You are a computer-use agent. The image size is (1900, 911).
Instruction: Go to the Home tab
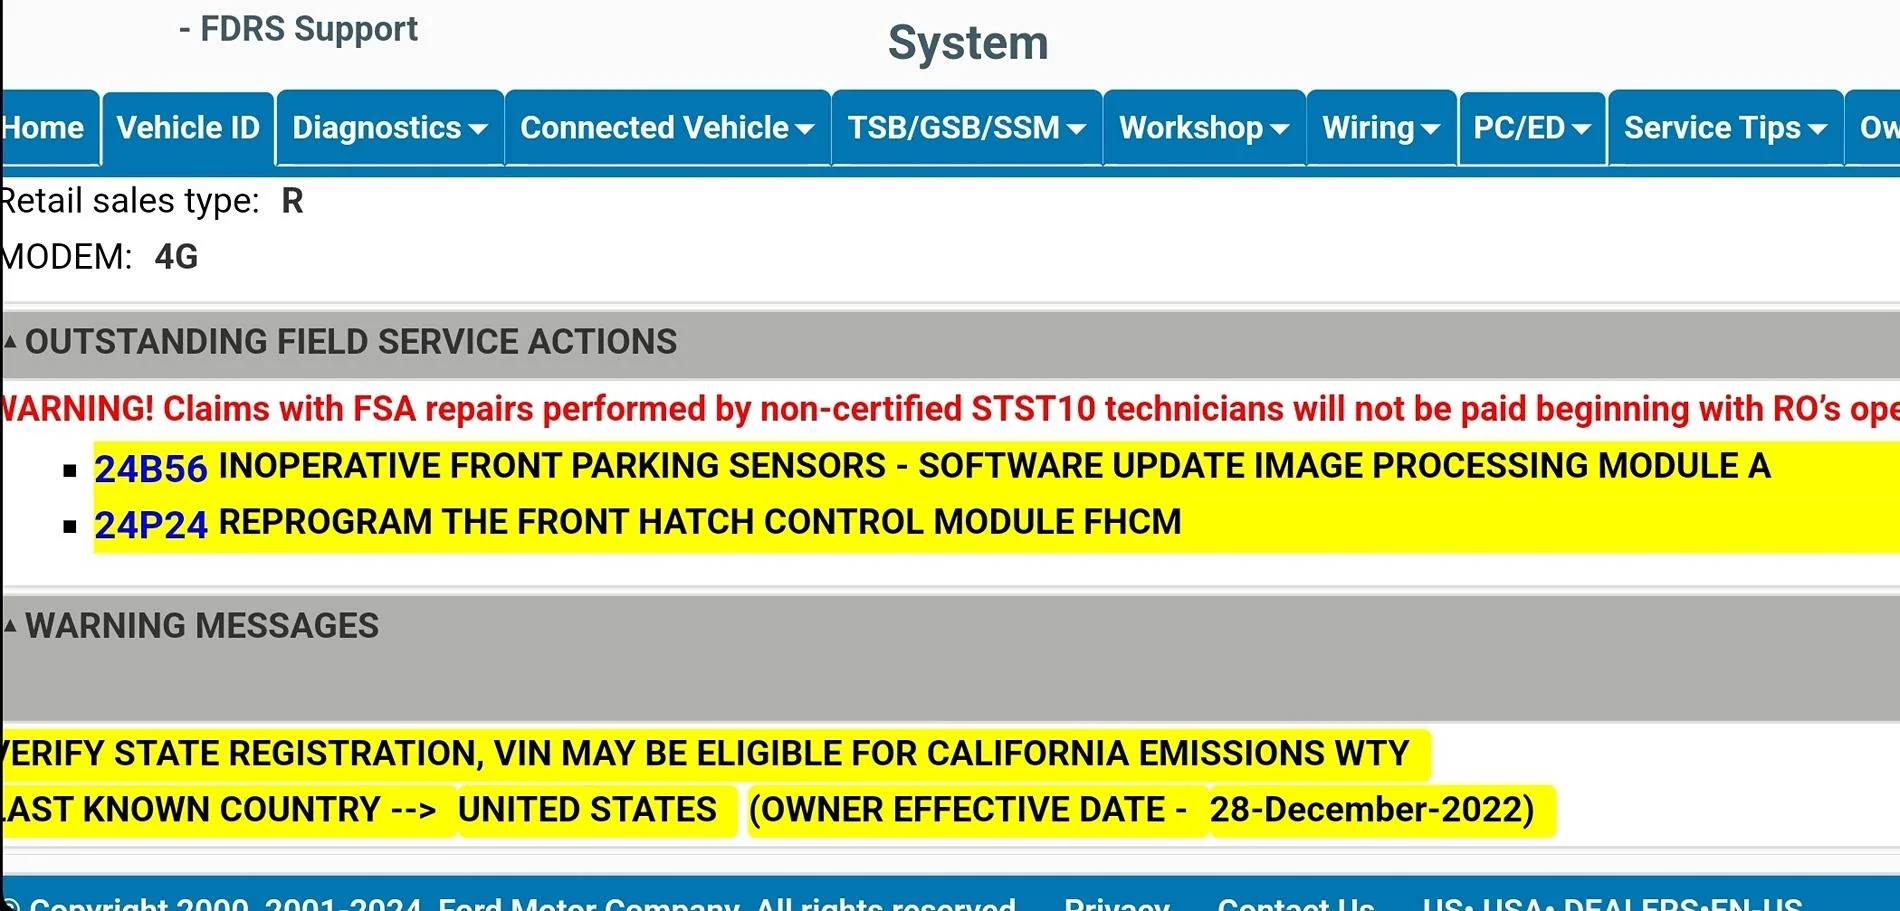pos(44,128)
